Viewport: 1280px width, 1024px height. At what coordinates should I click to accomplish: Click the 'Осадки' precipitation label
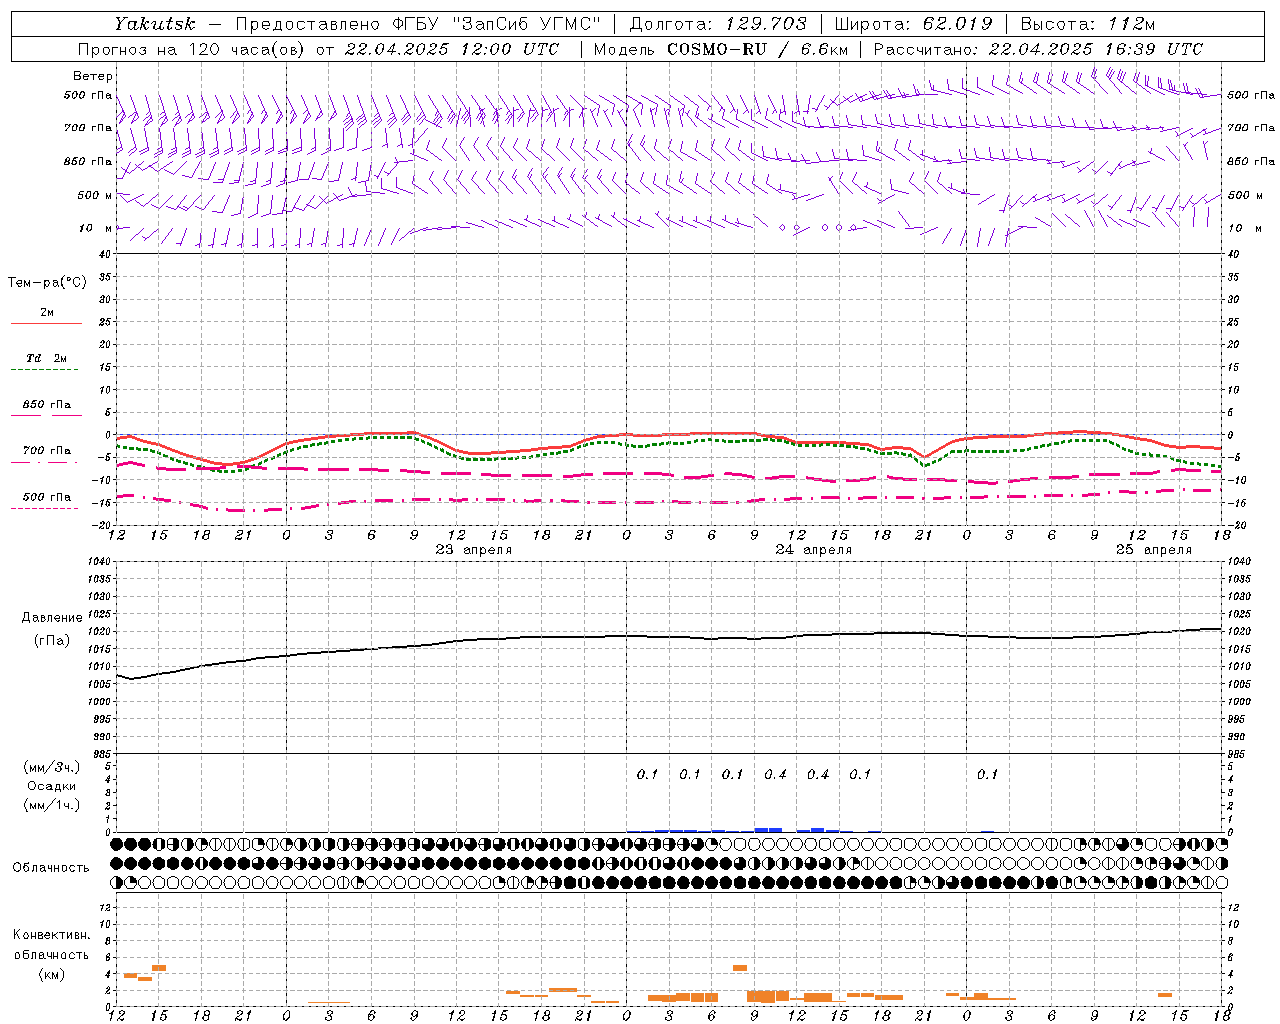[x=52, y=786]
